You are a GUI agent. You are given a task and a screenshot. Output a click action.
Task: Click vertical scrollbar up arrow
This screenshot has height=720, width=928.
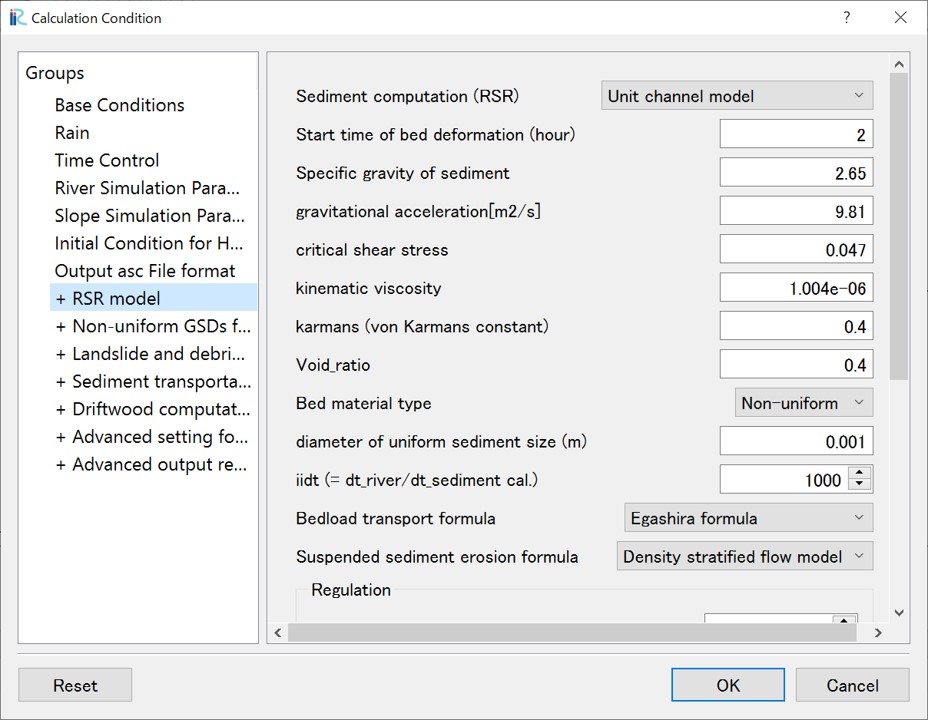[x=899, y=64]
